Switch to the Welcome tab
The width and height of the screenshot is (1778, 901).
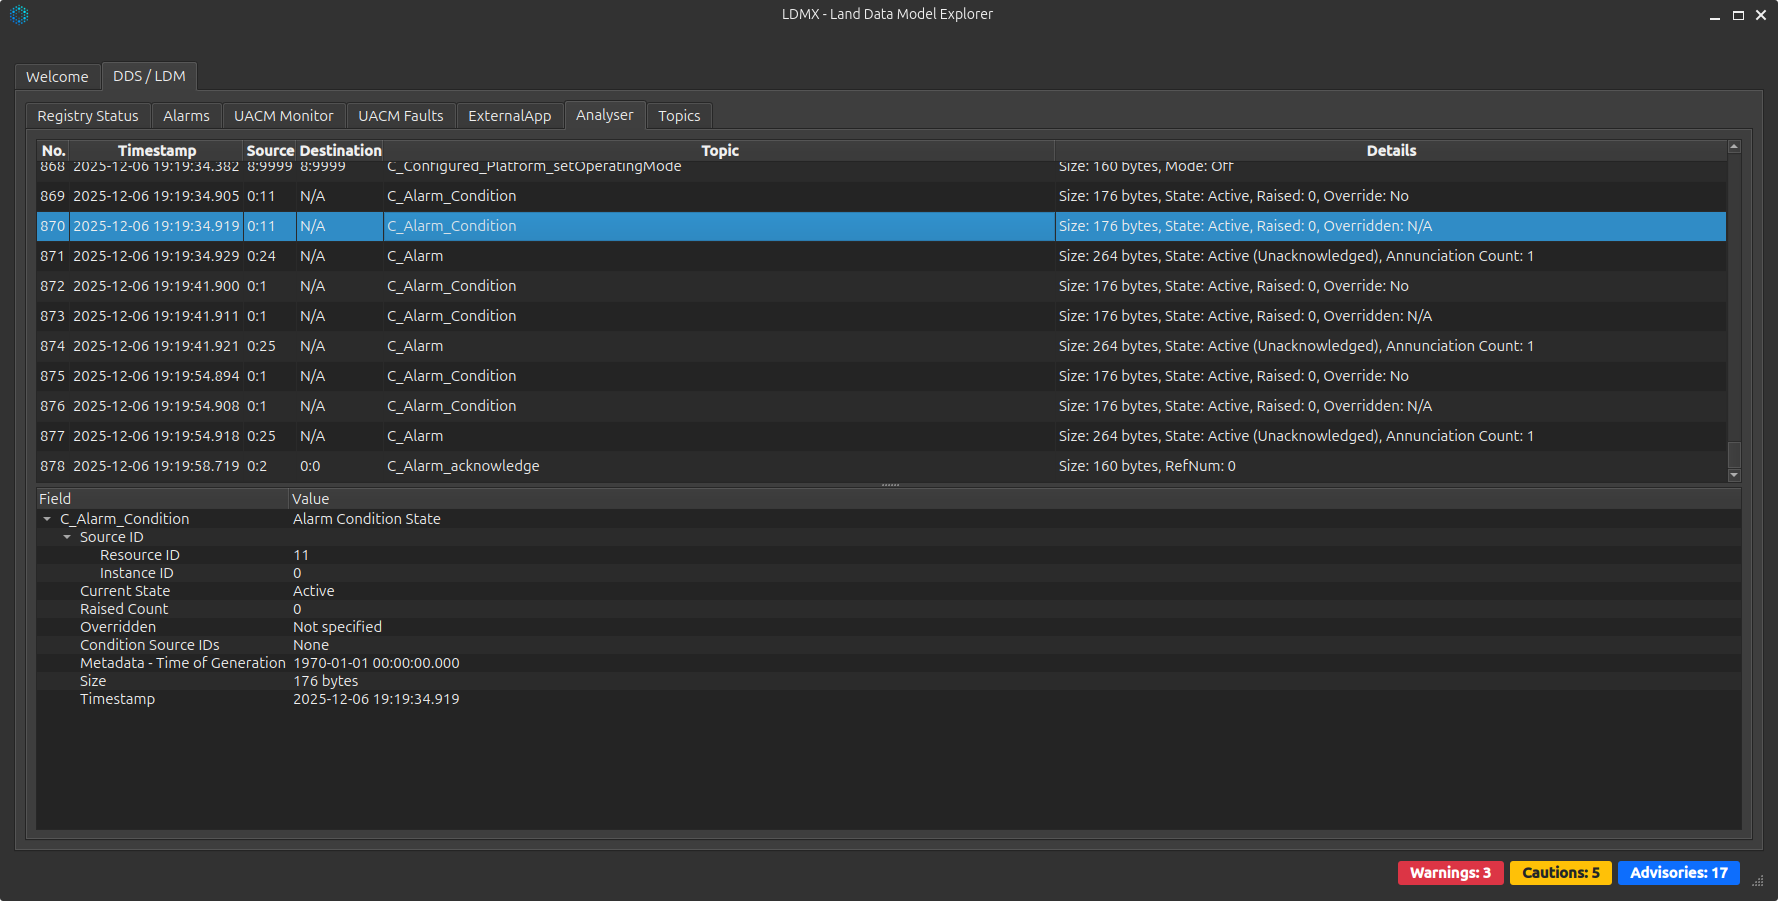point(57,76)
